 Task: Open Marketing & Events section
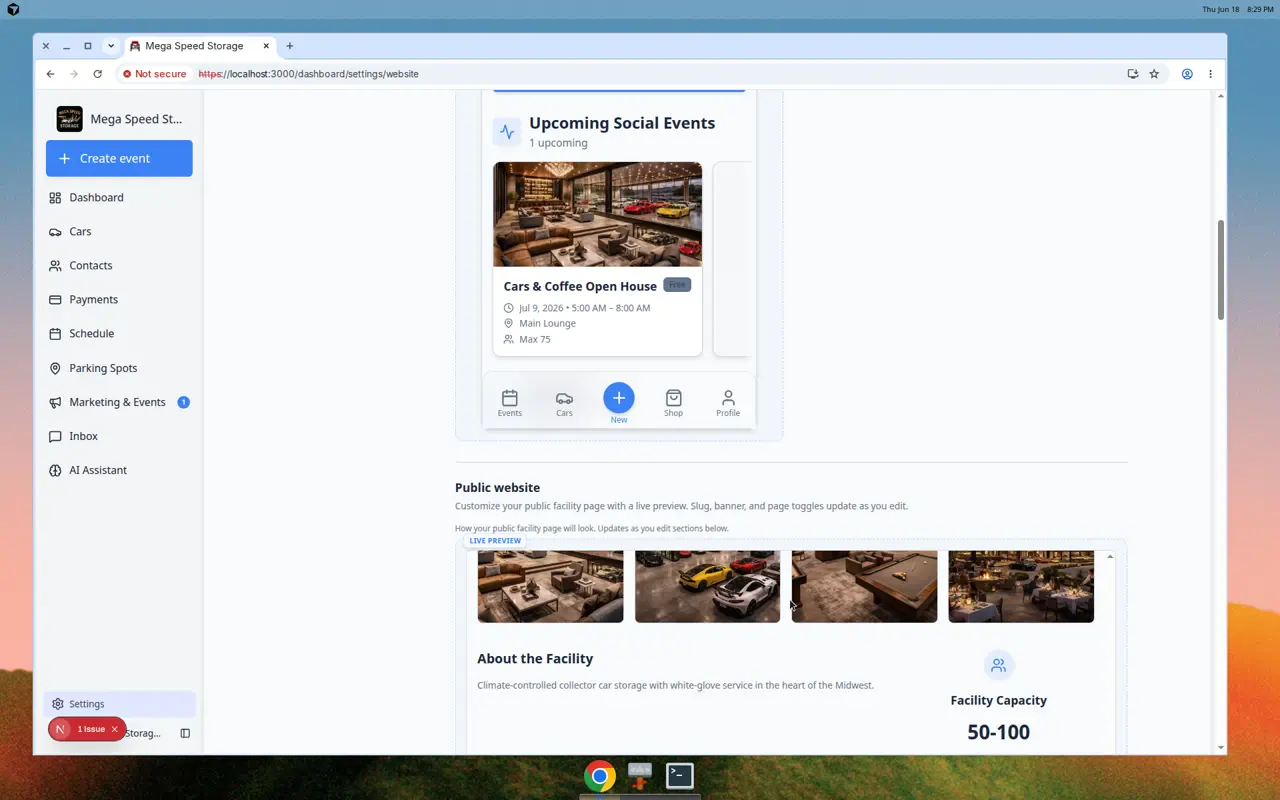tap(119, 402)
